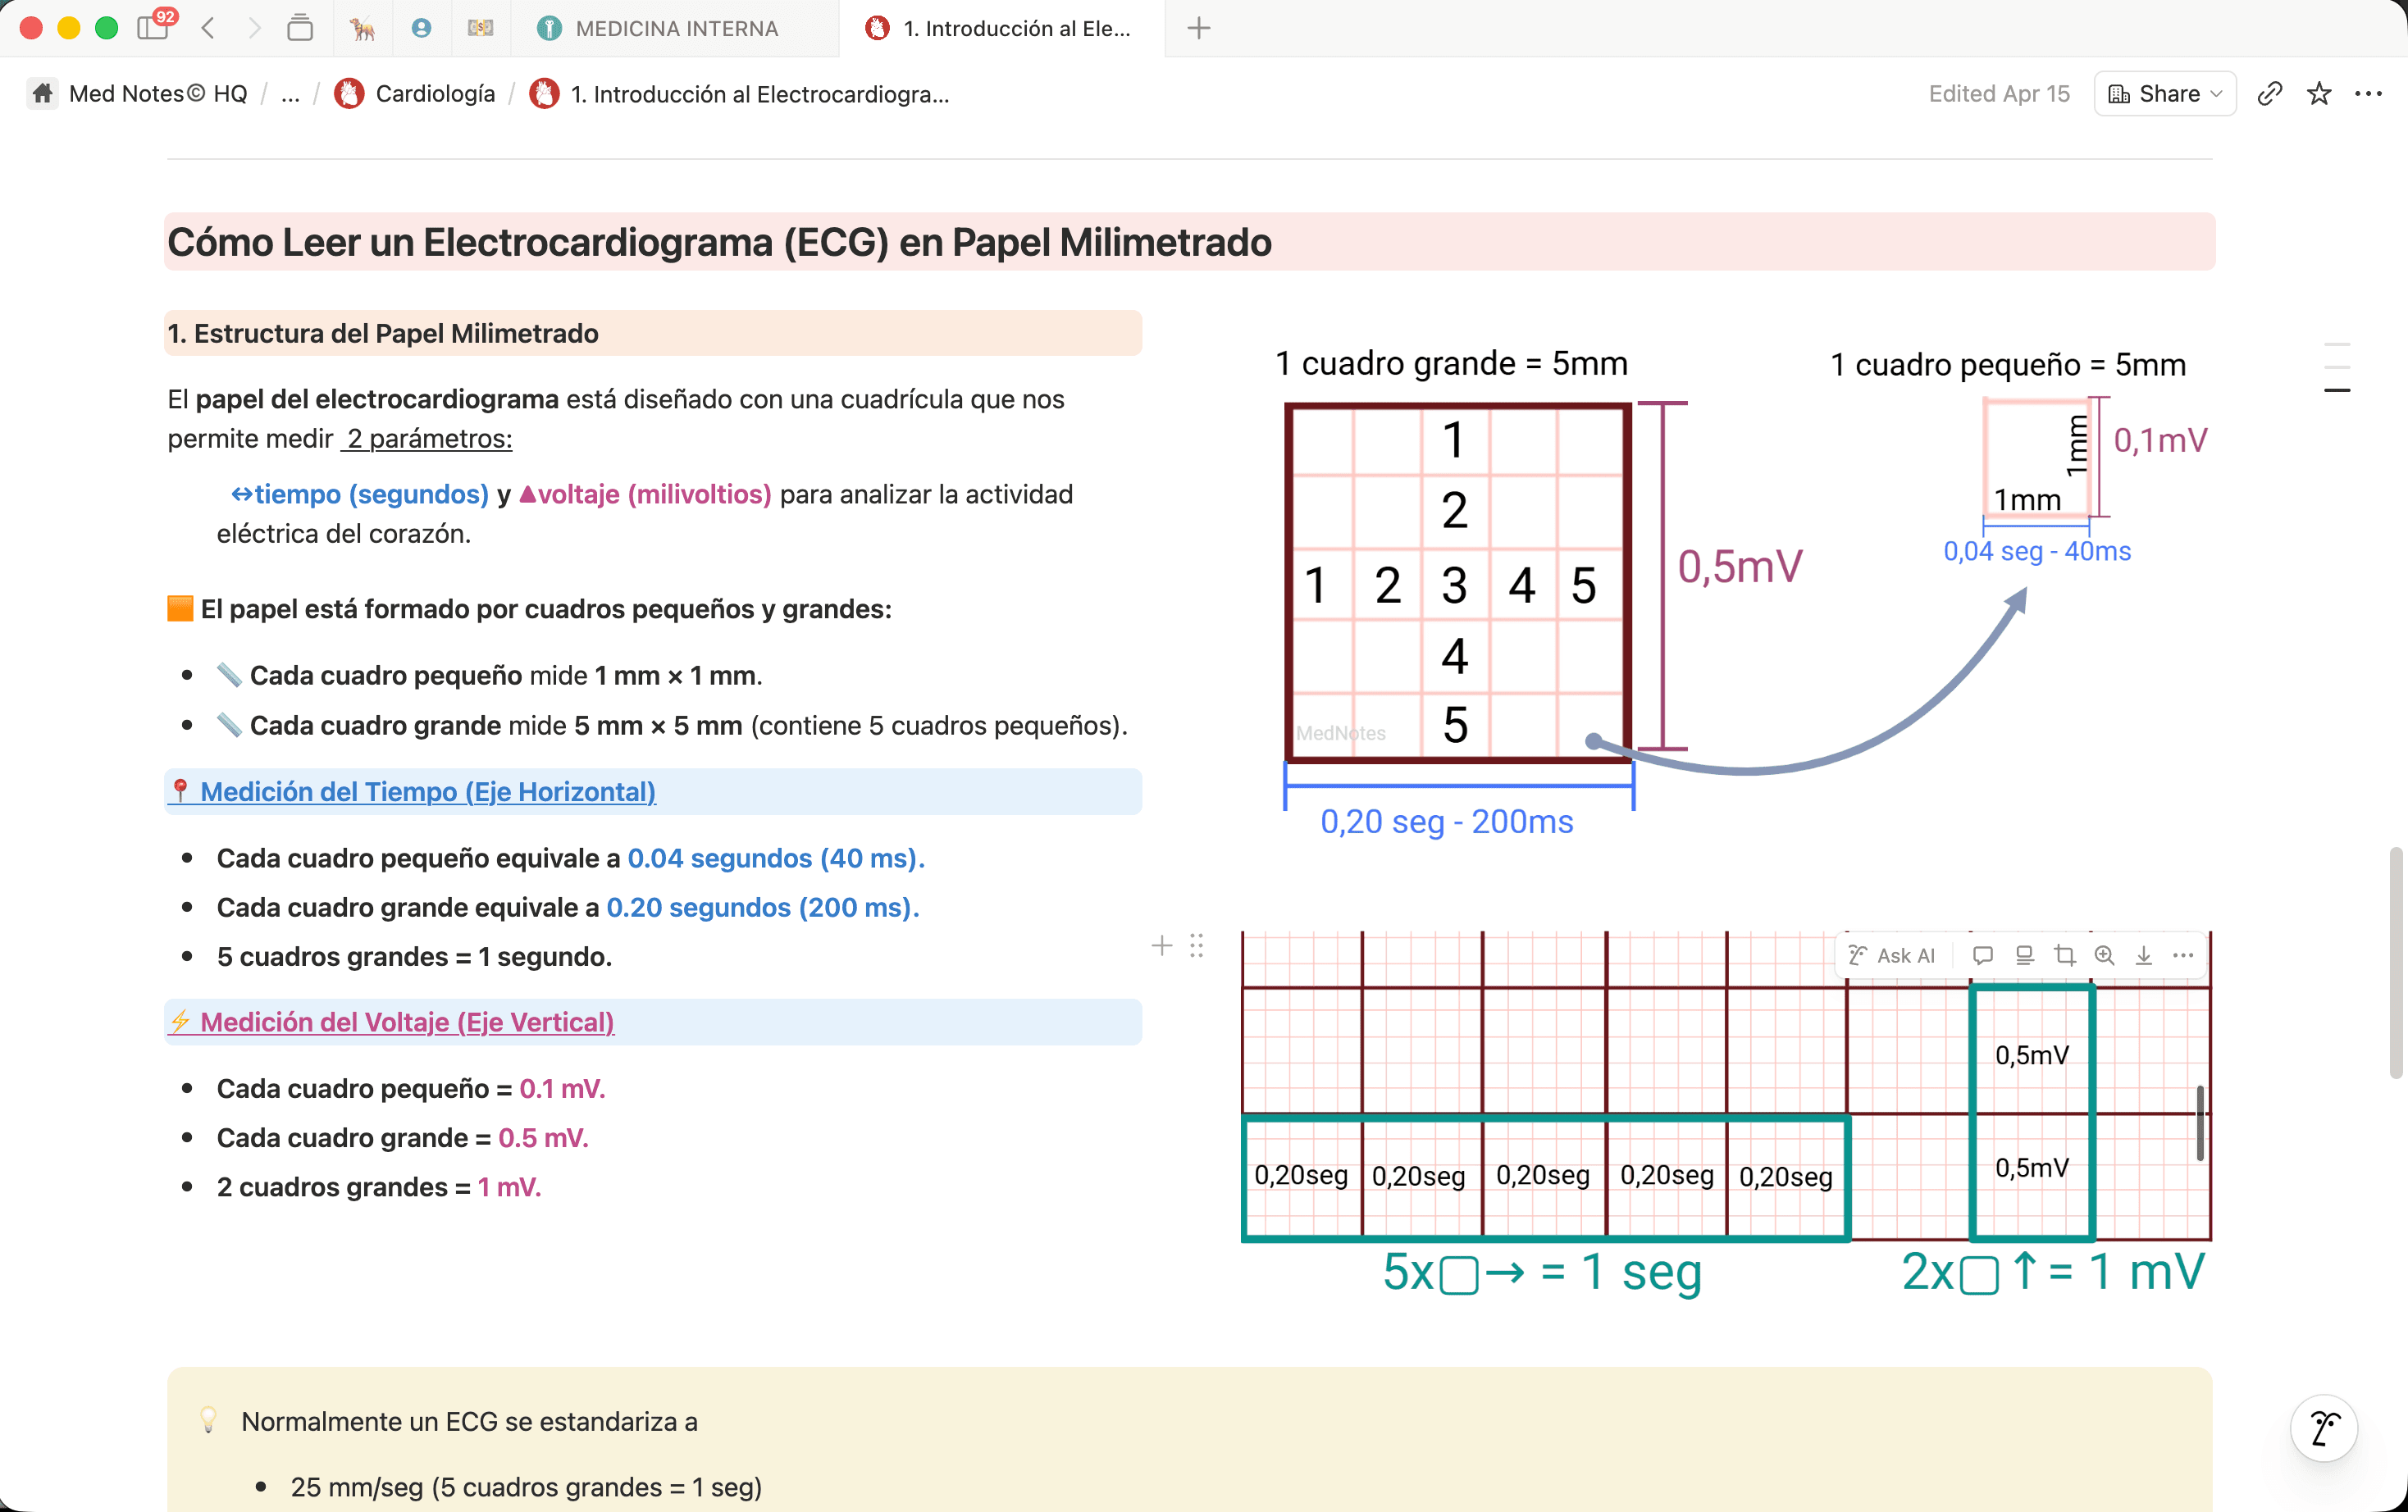Viewport: 2408px width, 1512px height.
Task: Open the Cardiología breadcrumb
Action: click(x=415, y=94)
